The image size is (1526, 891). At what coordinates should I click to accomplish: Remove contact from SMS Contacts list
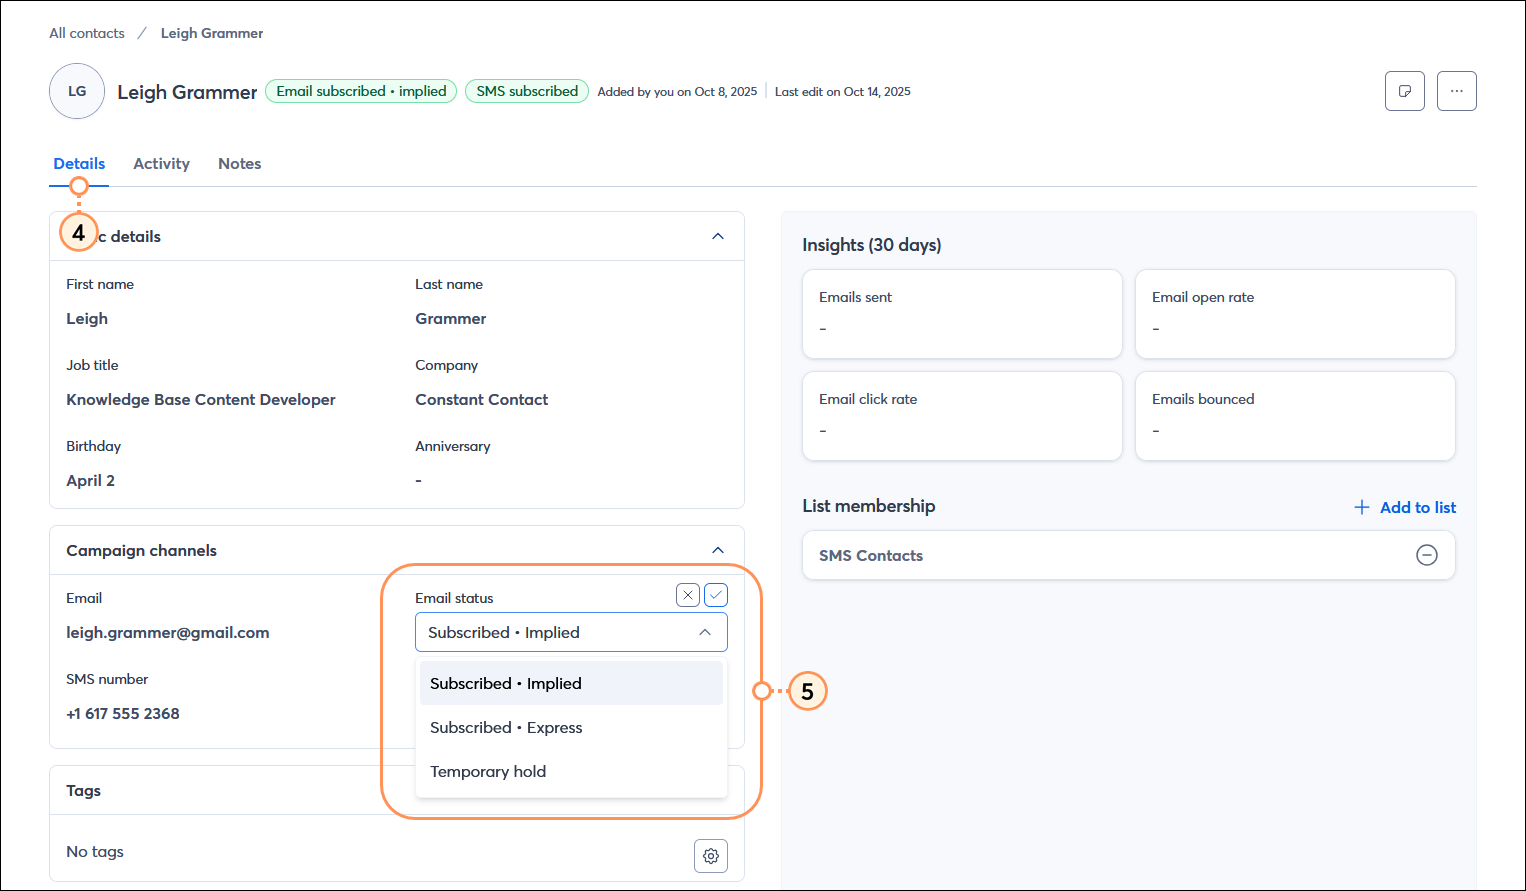pos(1427,555)
